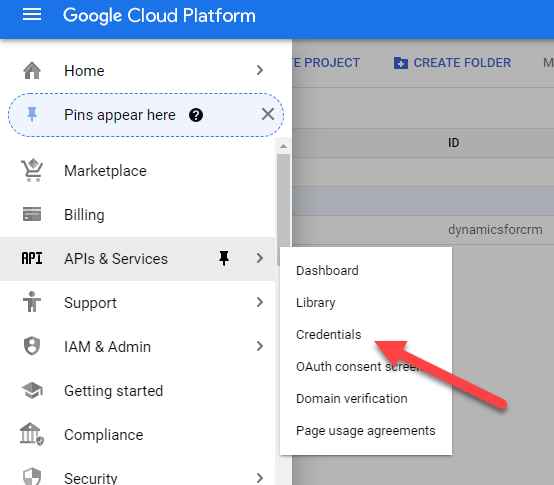Viewport: 554px width, 485px height.
Task: Open the hamburger navigation menu
Action: pyautogui.click(x=32, y=15)
